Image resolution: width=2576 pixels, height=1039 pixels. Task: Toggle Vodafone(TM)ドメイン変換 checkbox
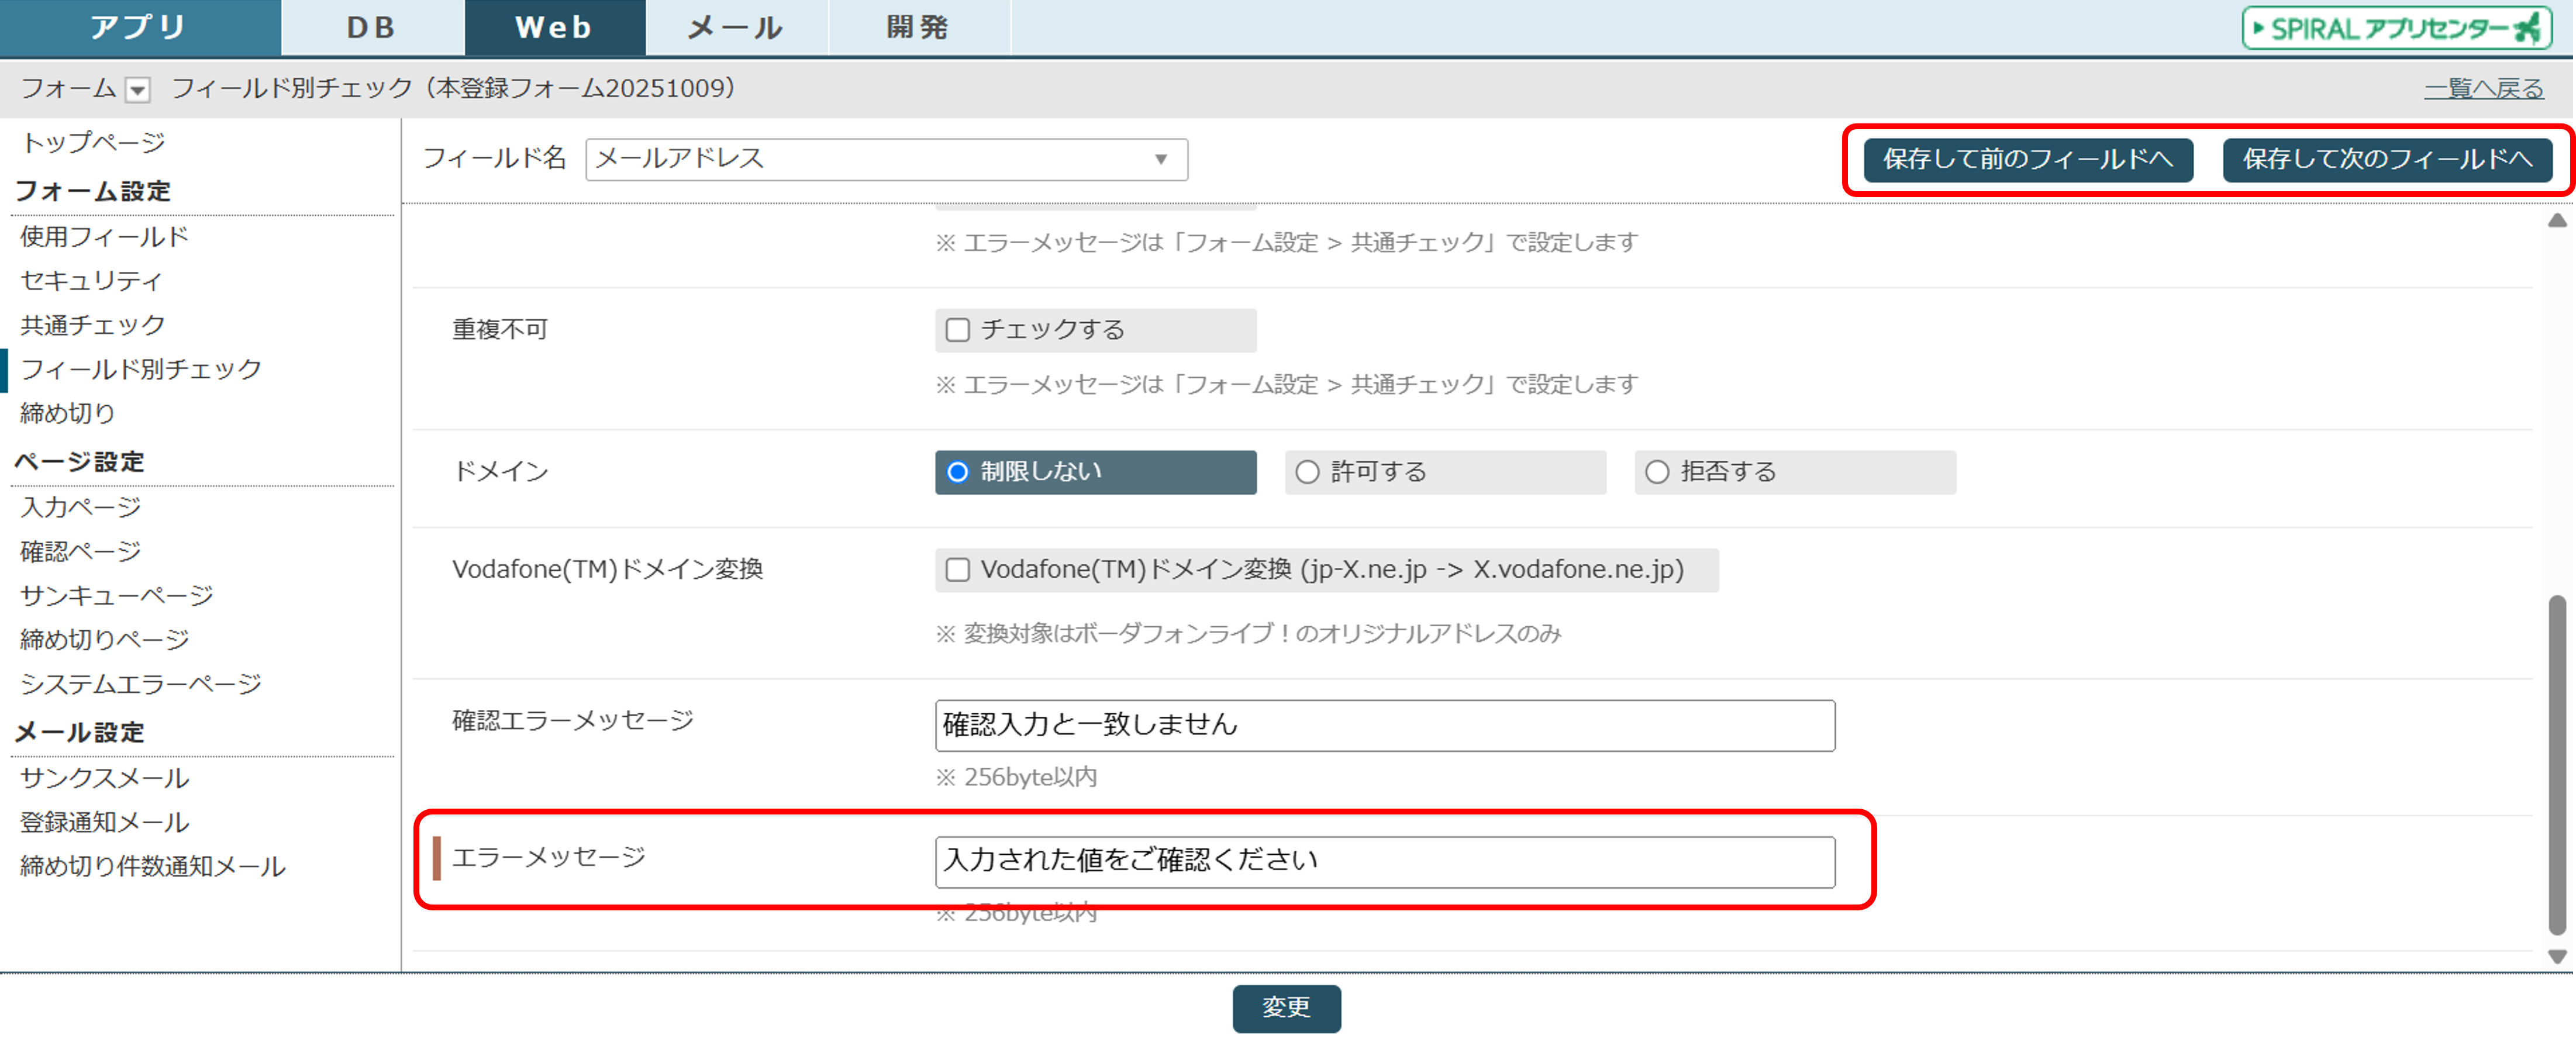[958, 570]
